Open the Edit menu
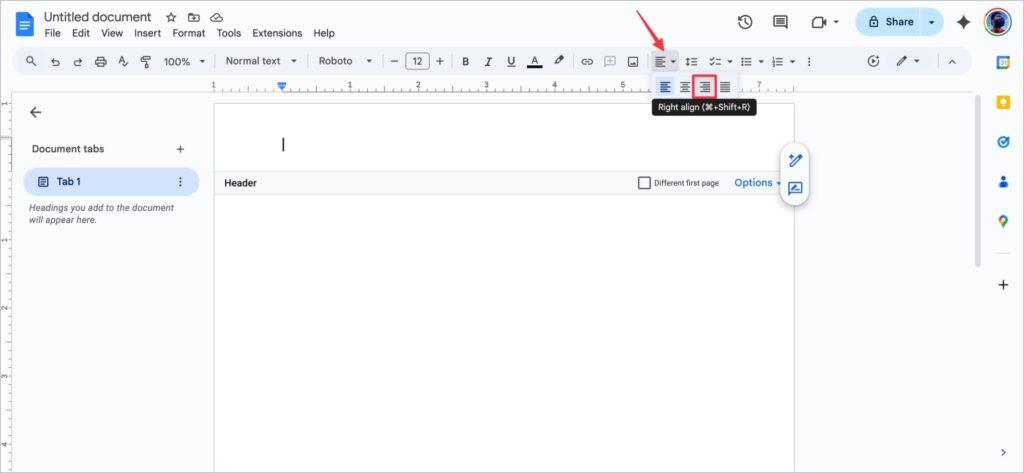Image resolution: width=1024 pixels, height=473 pixels. (x=81, y=33)
